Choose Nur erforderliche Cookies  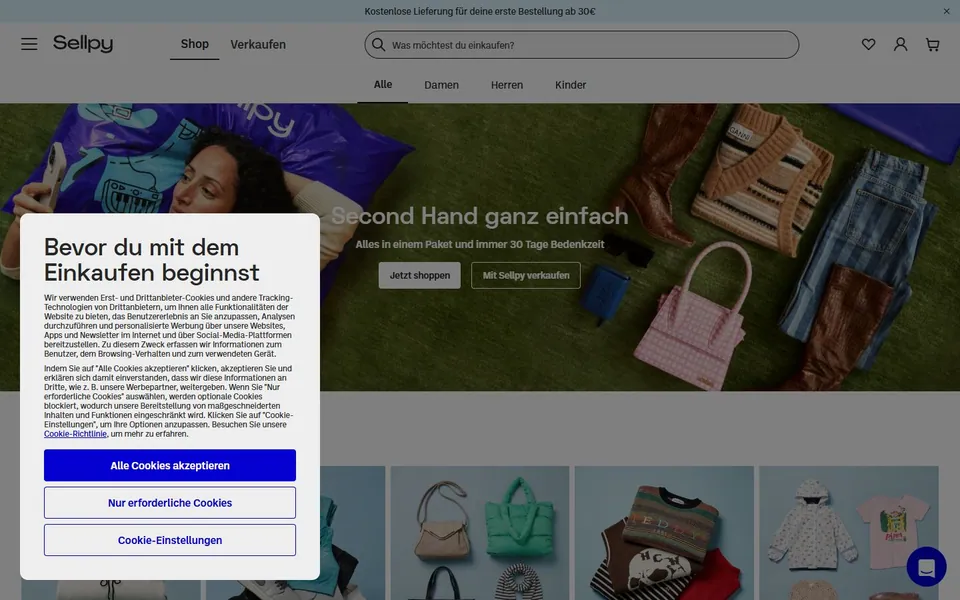[x=170, y=503]
